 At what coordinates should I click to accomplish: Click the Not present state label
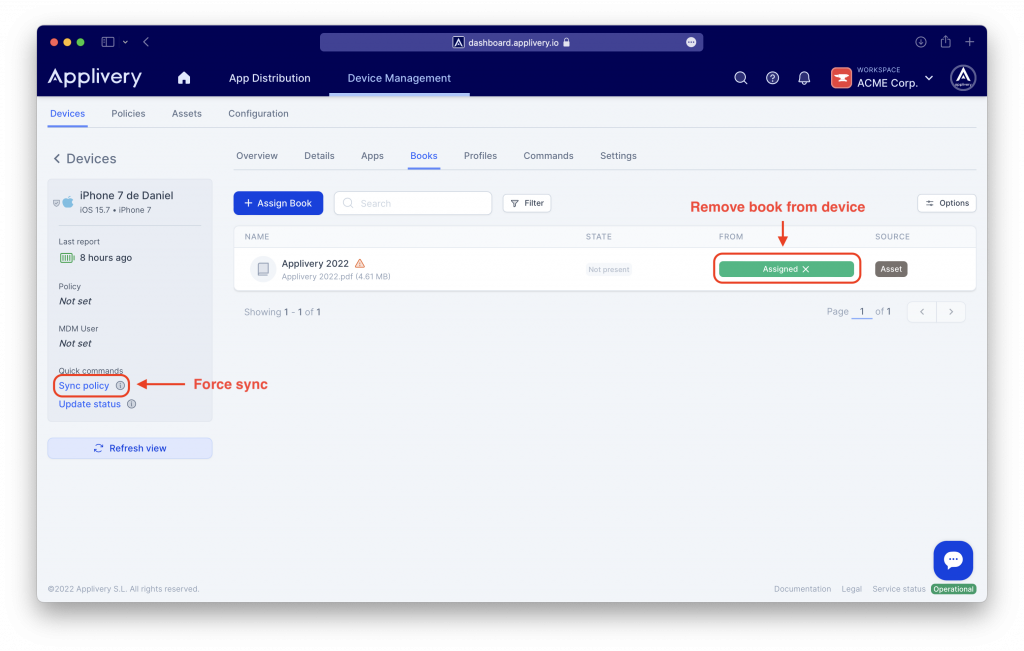(x=609, y=269)
